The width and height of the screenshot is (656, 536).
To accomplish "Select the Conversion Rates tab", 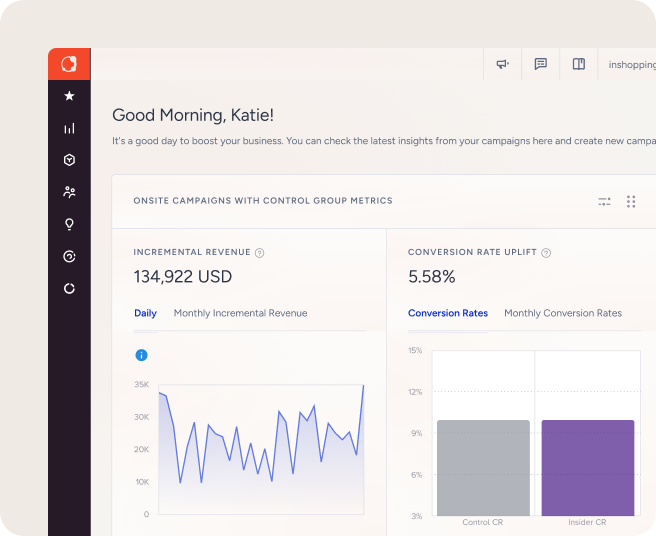I will coord(448,313).
